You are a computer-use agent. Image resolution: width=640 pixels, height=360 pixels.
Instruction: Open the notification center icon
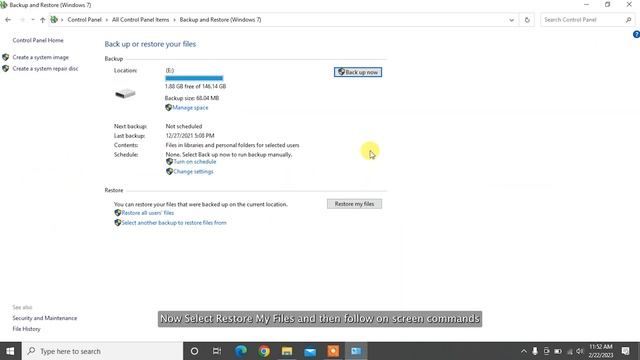pos(625,351)
